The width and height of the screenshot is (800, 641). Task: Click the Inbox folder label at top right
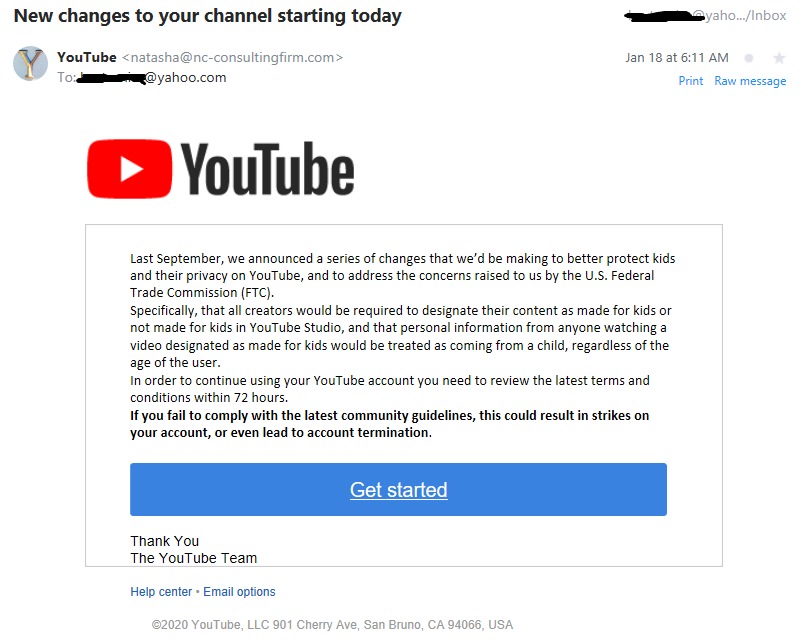[768, 15]
